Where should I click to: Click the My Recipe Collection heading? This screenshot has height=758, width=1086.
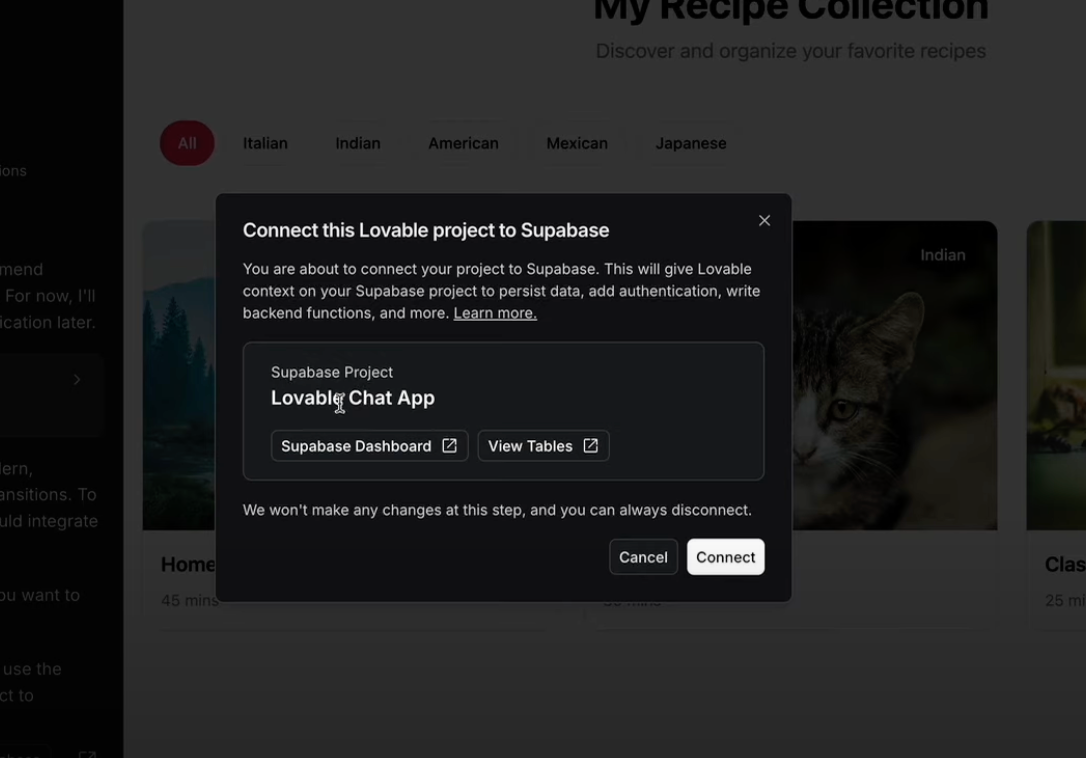coord(791,10)
